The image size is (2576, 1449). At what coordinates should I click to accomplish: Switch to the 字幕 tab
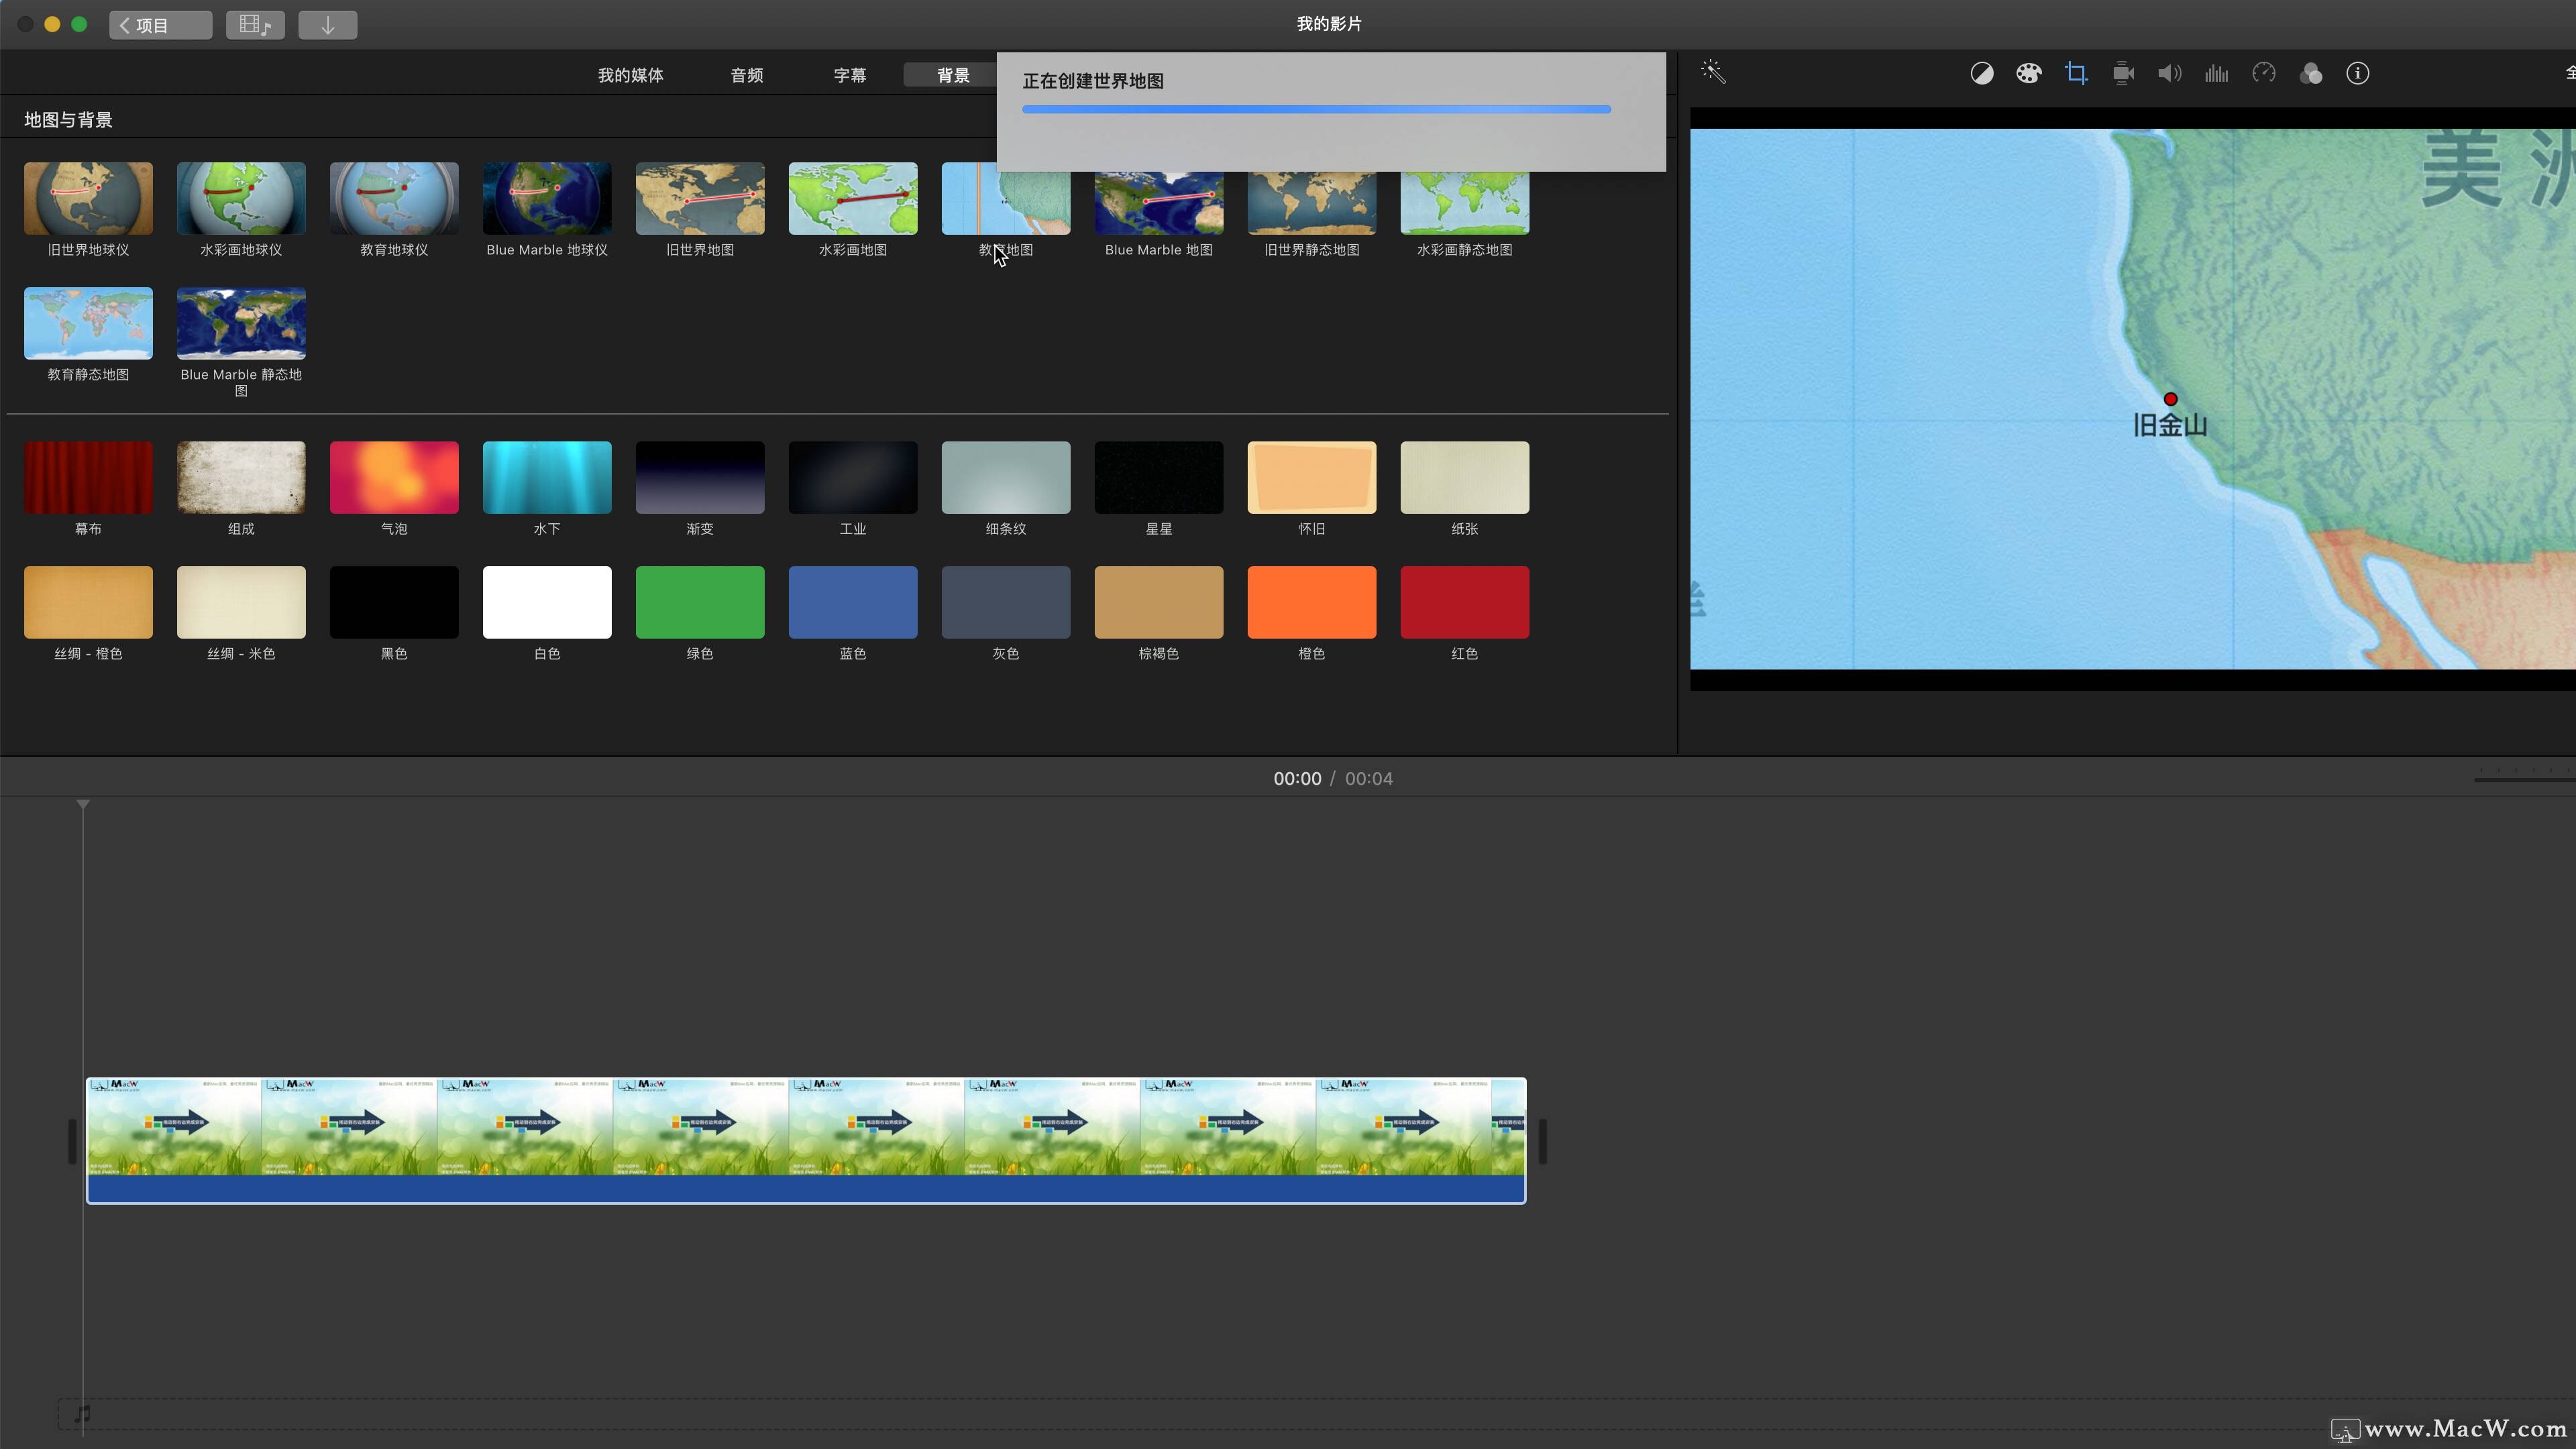click(849, 75)
